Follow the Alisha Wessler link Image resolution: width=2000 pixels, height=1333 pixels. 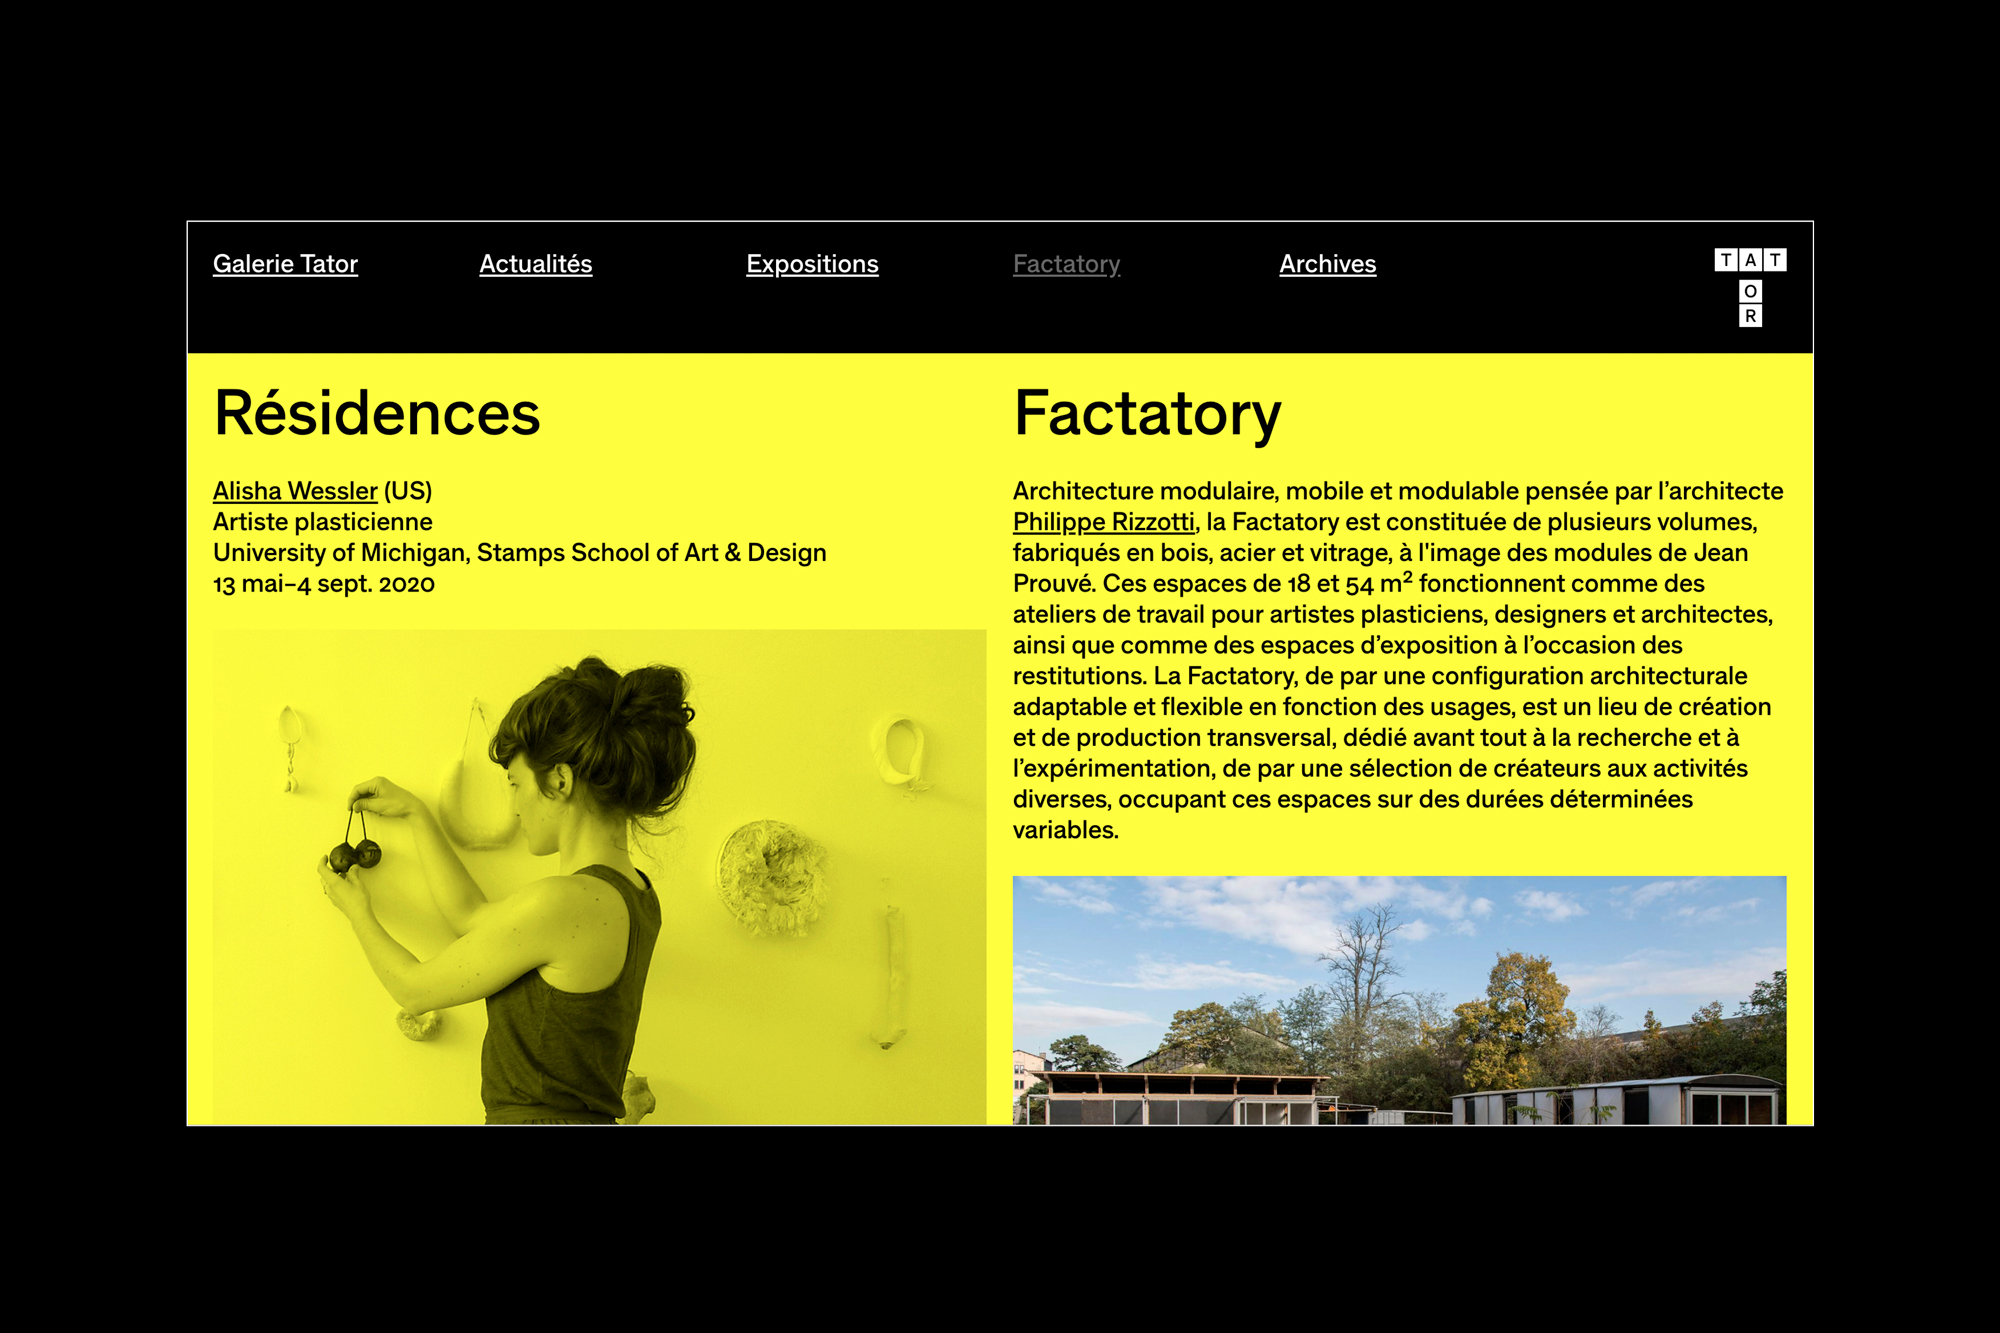(295, 491)
